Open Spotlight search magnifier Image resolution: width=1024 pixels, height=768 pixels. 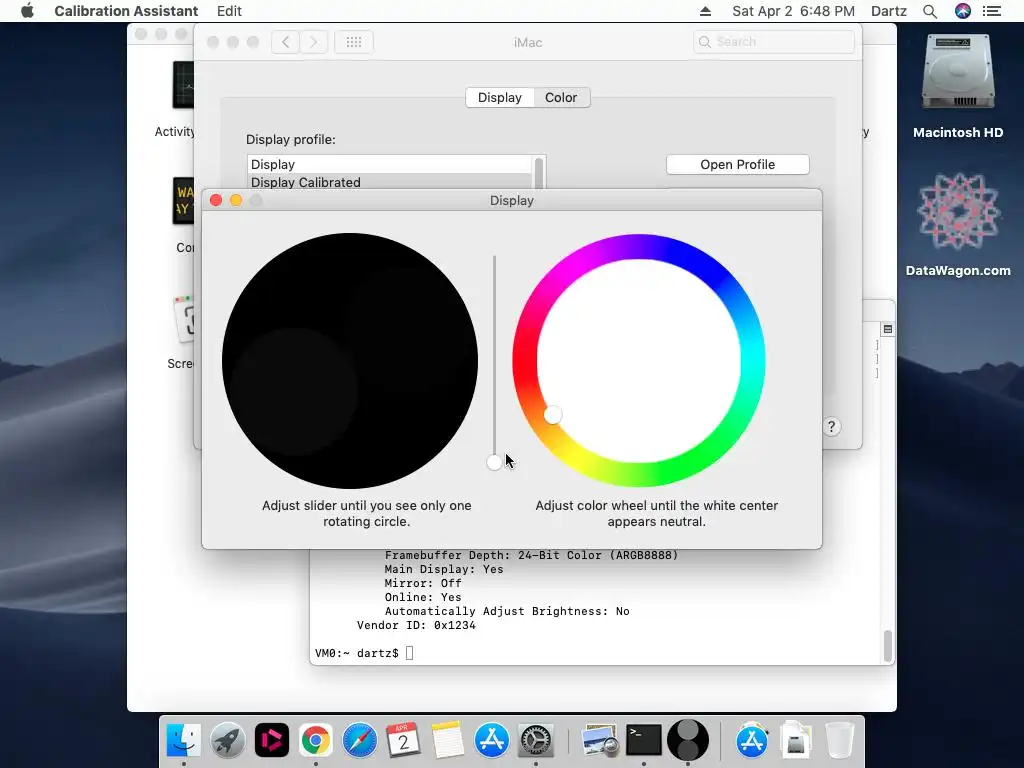930,11
